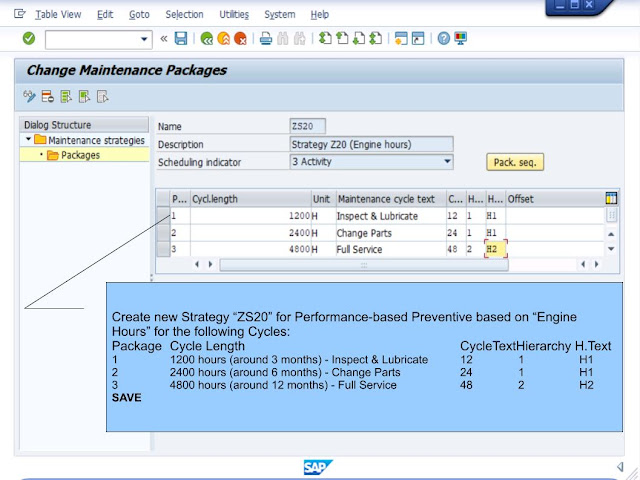Open the Table View menu

(x=58, y=15)
